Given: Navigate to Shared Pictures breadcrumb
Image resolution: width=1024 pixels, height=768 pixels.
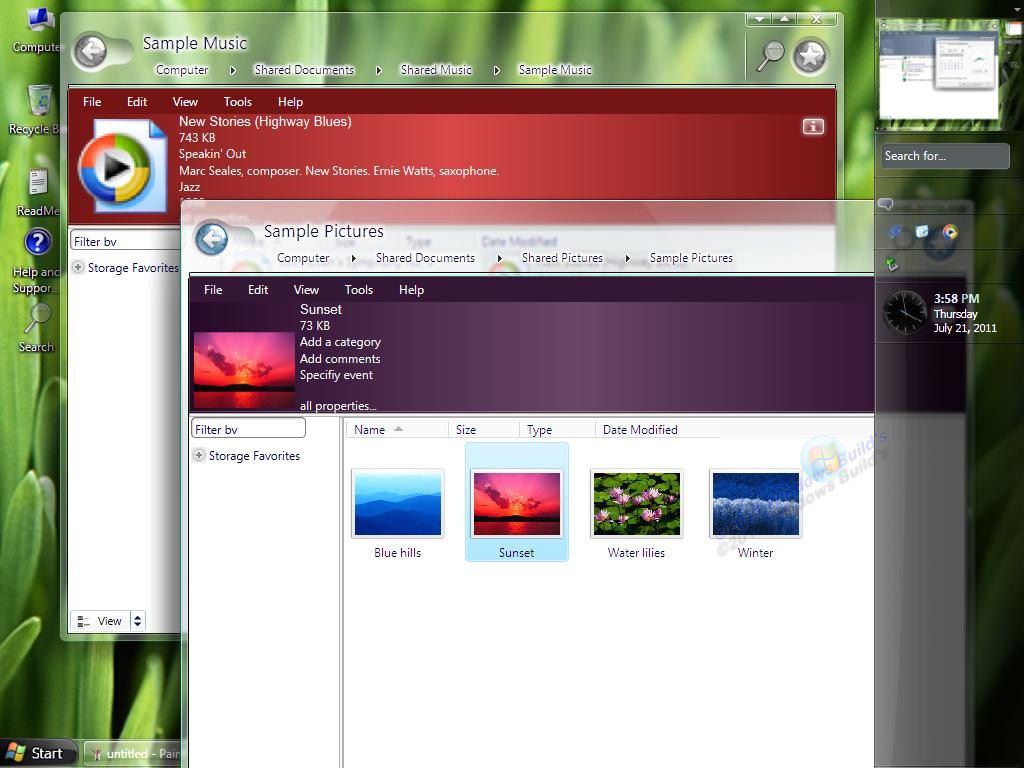Looking at the screenshot, I should coord(562,258).
